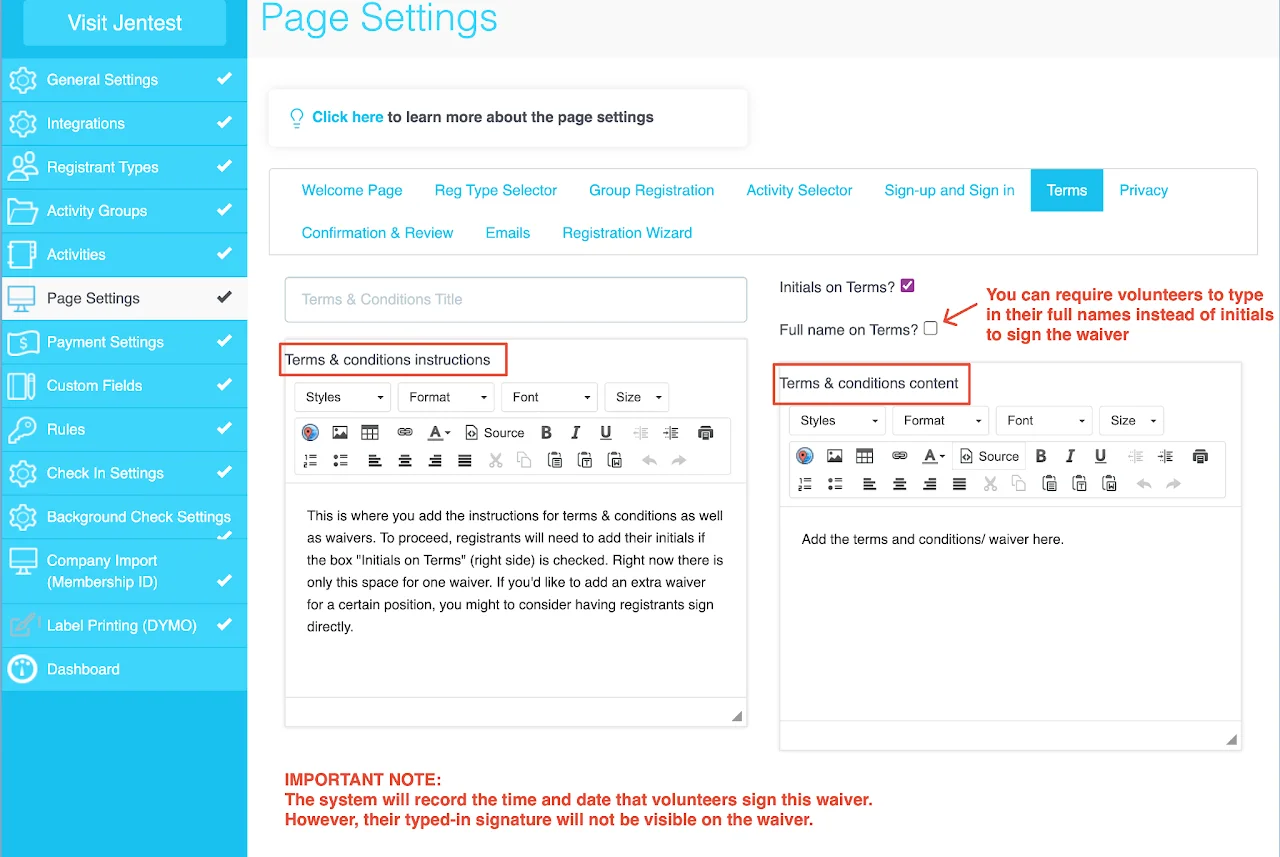Open Payment Settings in sidebar
Image resolution: width=1280 pixels, height=857 pixels.
(124, 342)
